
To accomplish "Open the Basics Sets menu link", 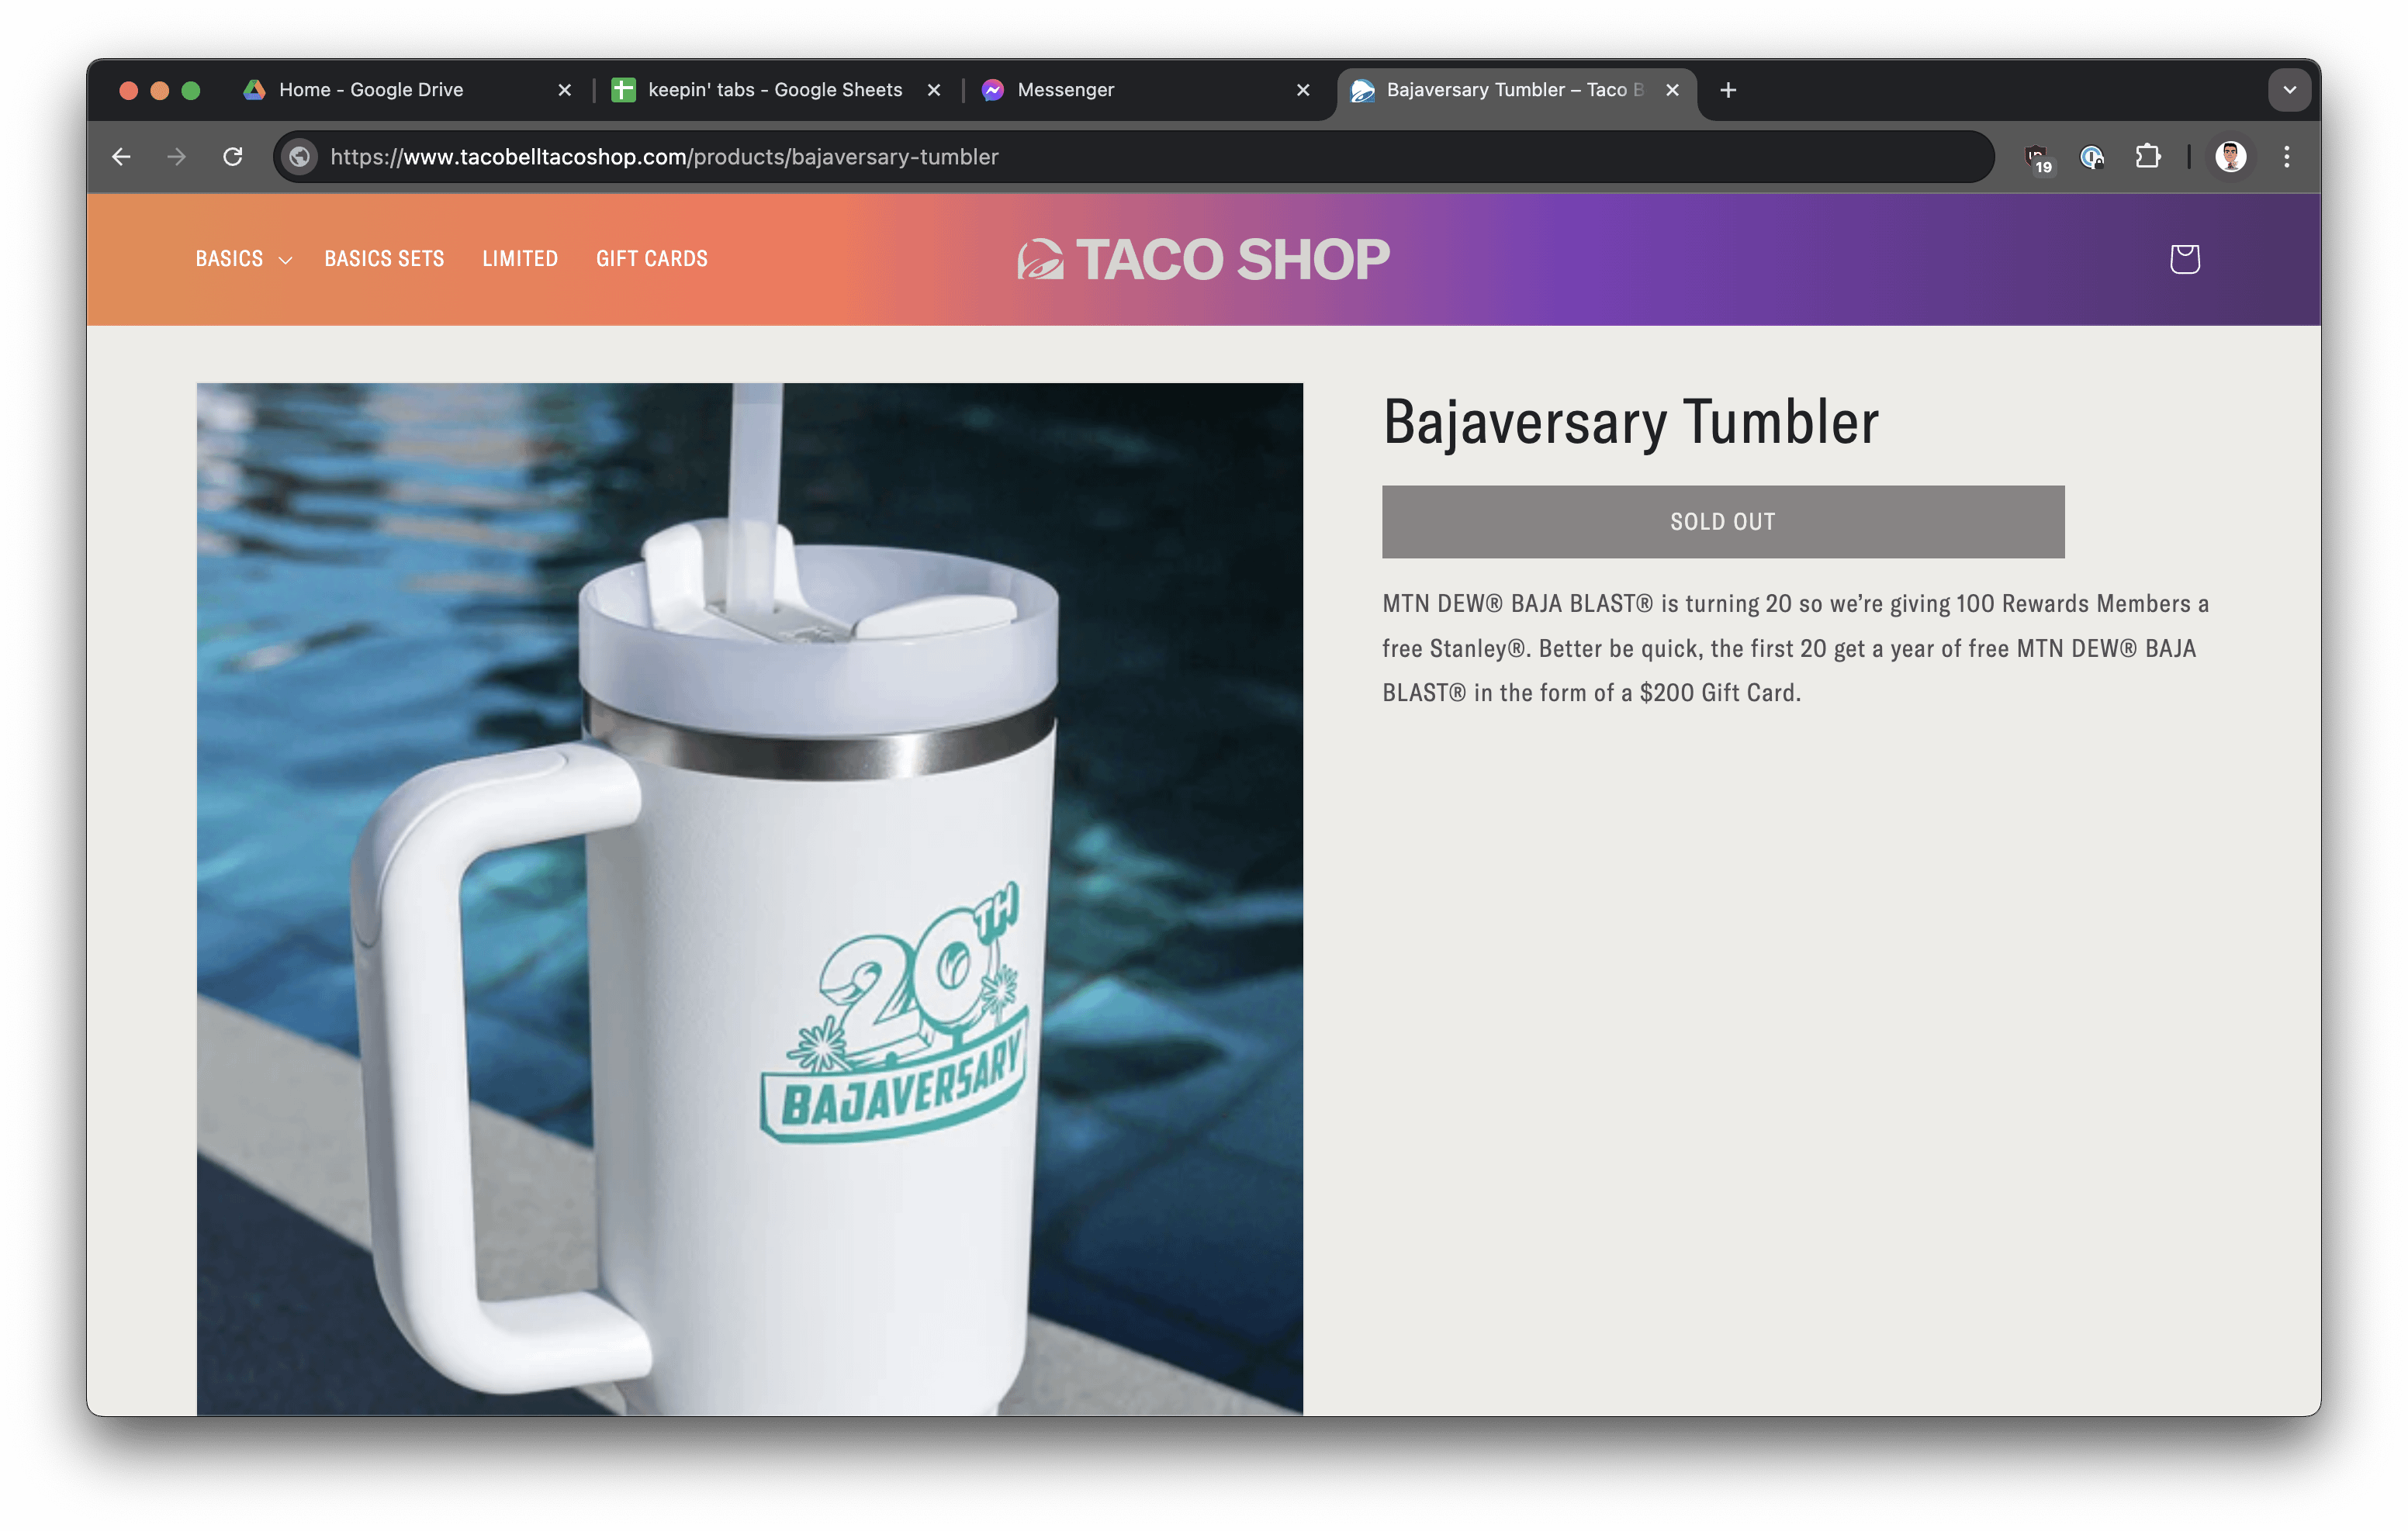I will point(384,259).
